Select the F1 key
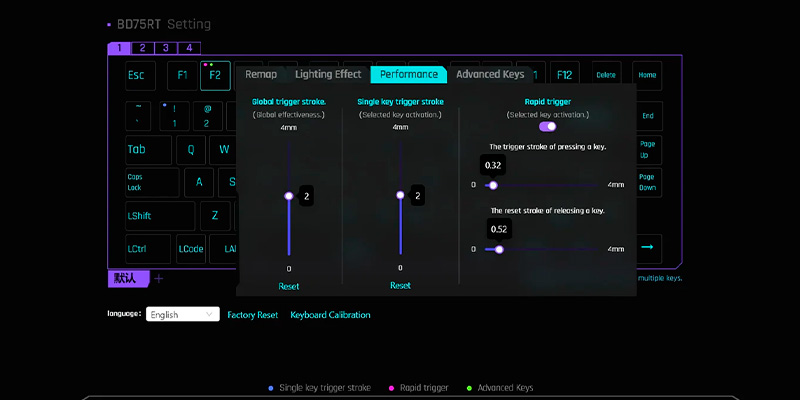800x400 pixels. coord(182,76)
